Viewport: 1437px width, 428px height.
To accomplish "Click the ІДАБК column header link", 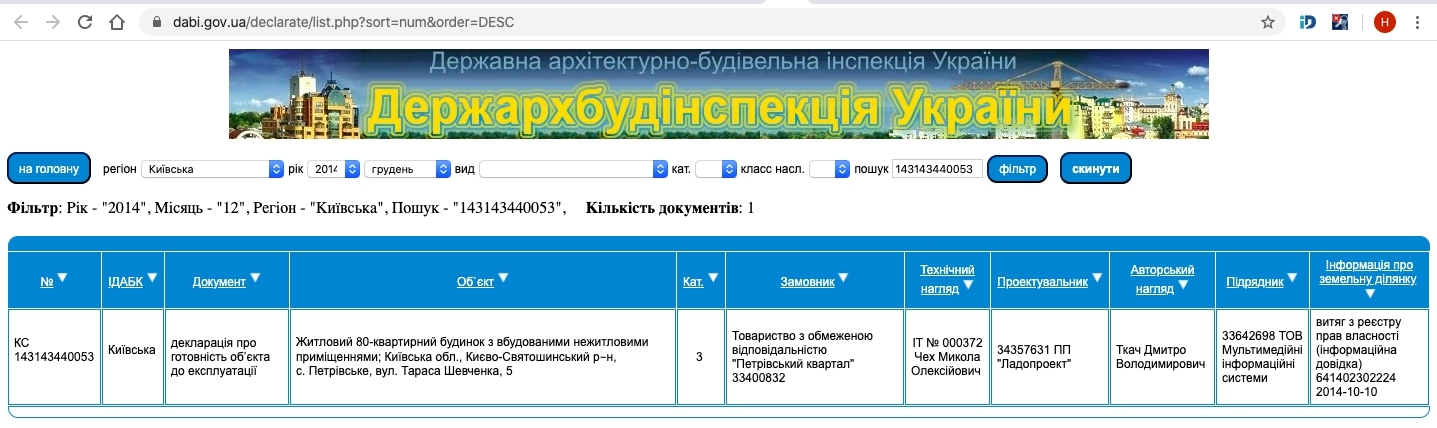I will click(125, 283).
